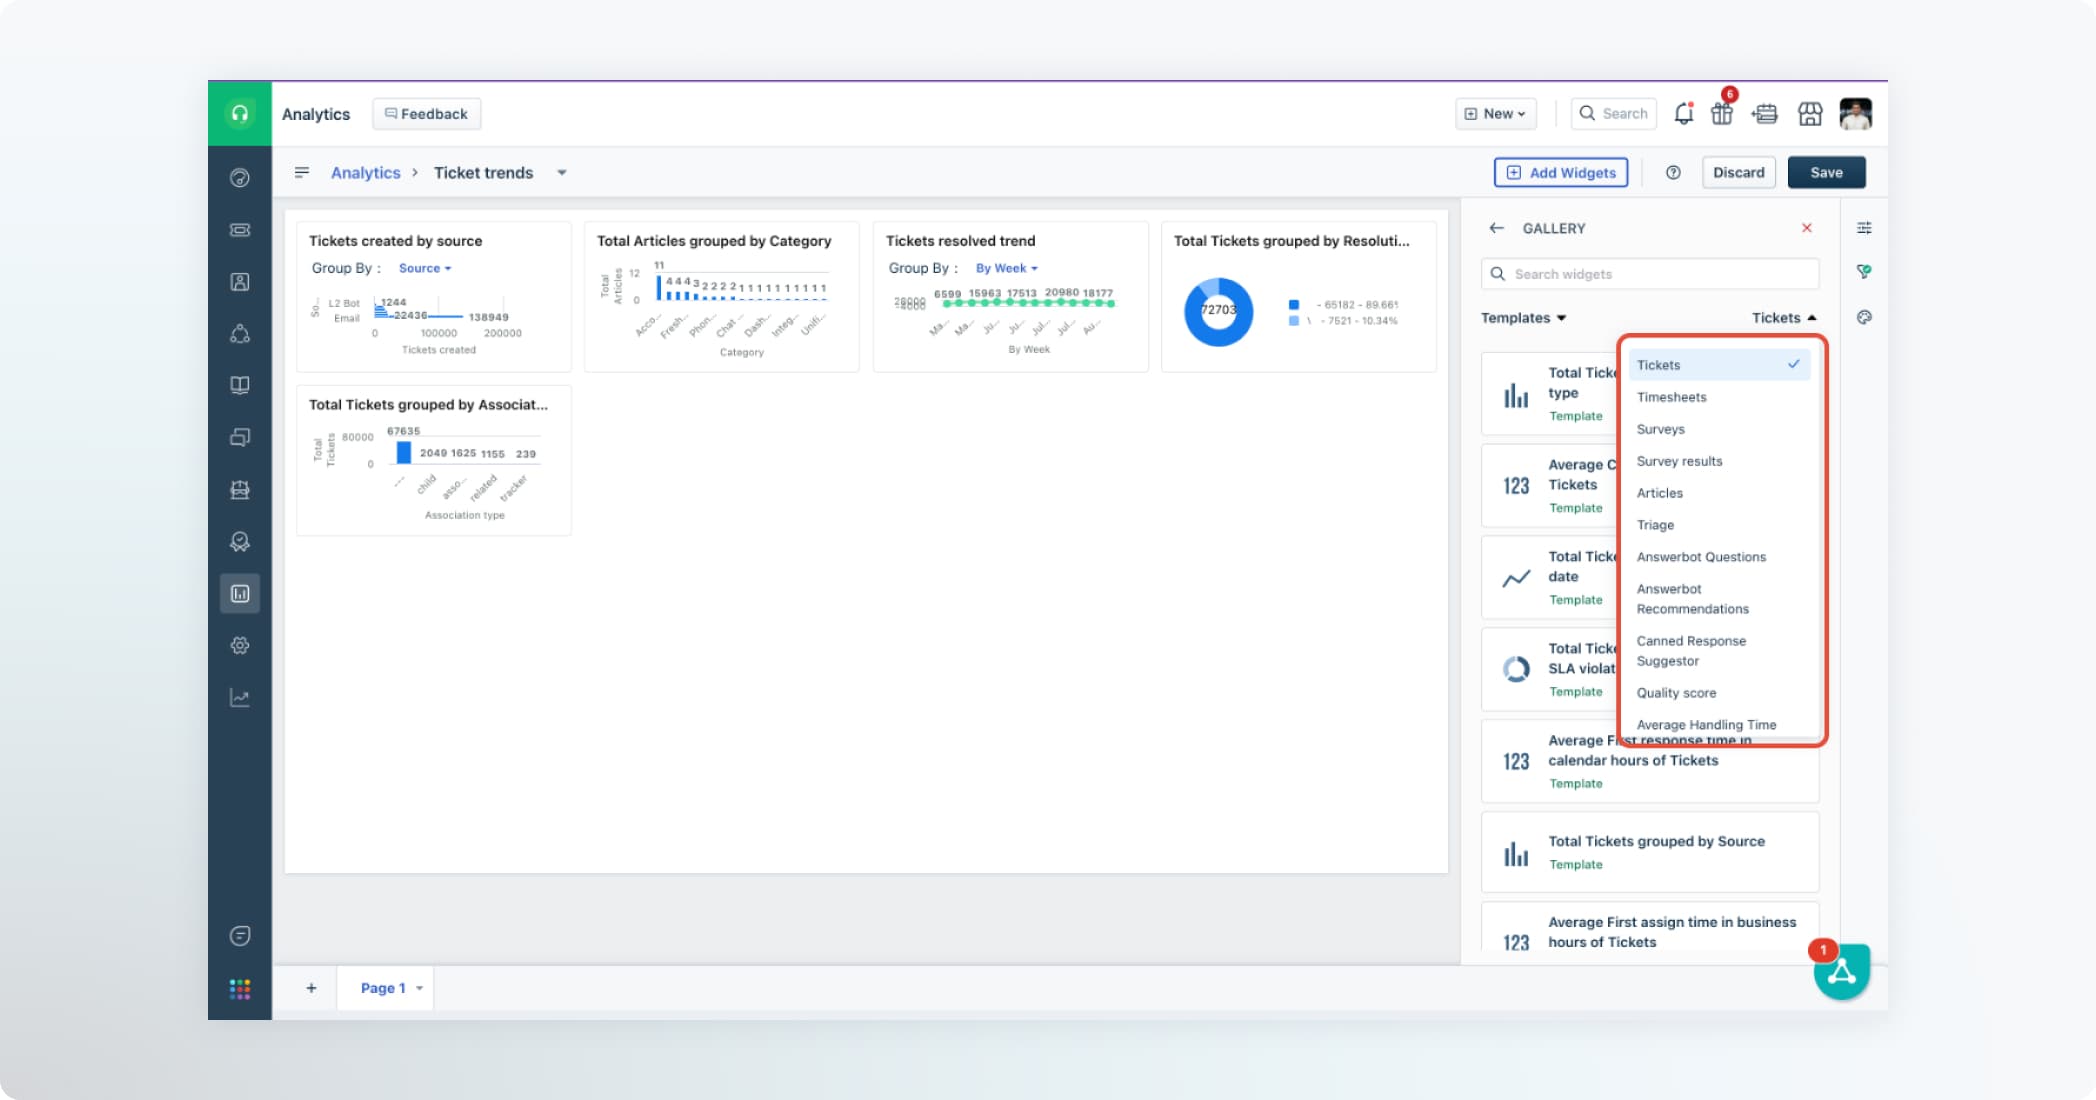This screenshot has height=1100, width=2096.
Task: Click the Feedback button
Action: pyautogui.click(x=426, y=114)
